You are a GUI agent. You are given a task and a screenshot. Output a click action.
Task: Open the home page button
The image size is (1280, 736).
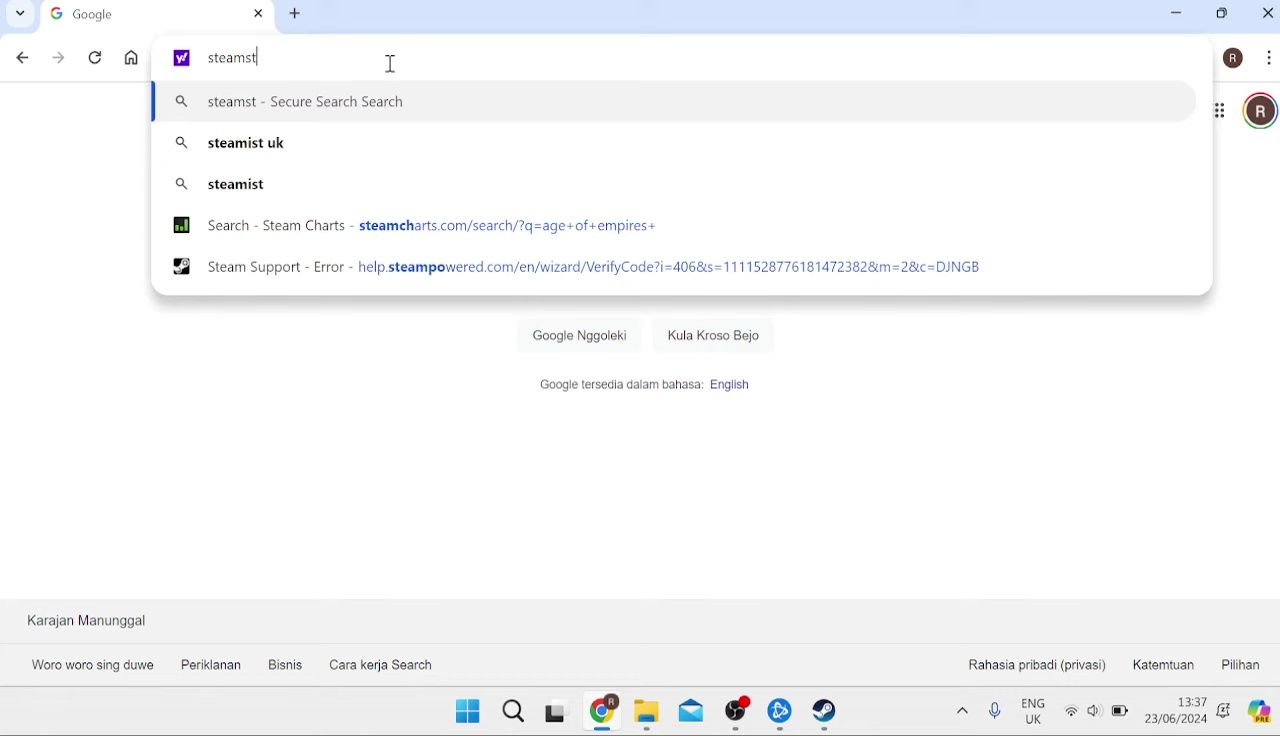[x=131, y=58]
